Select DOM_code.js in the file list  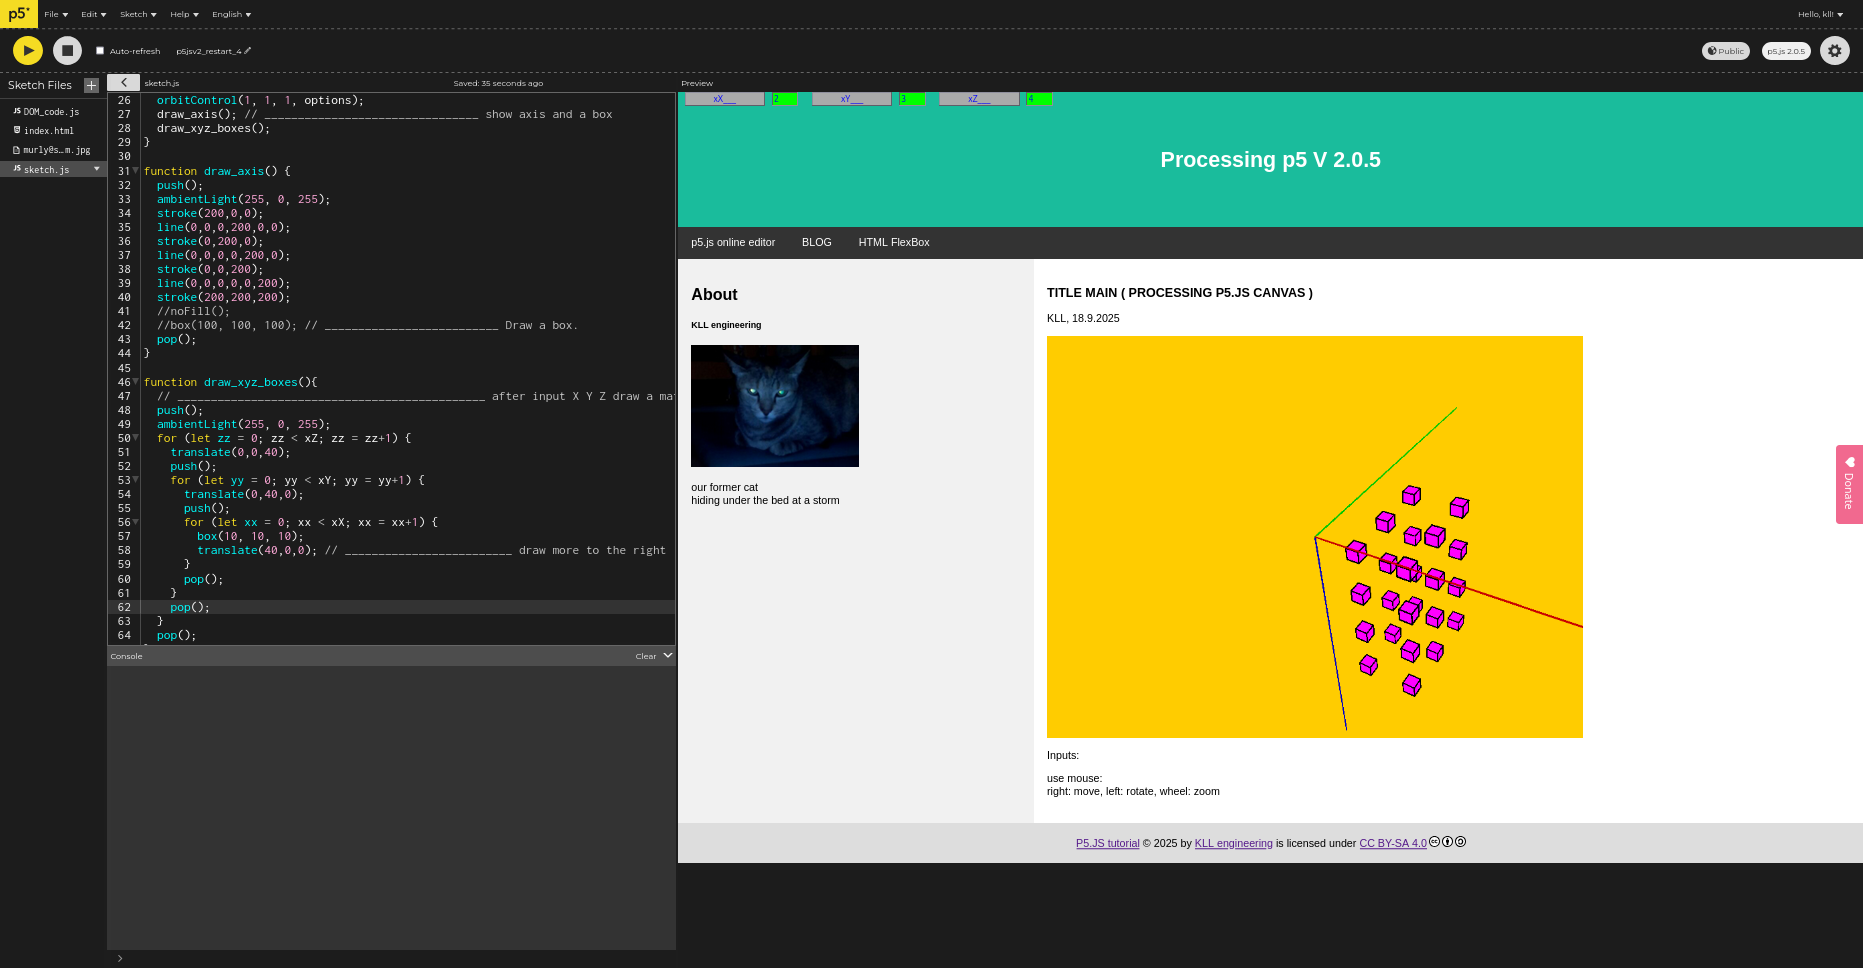point(51,112)
